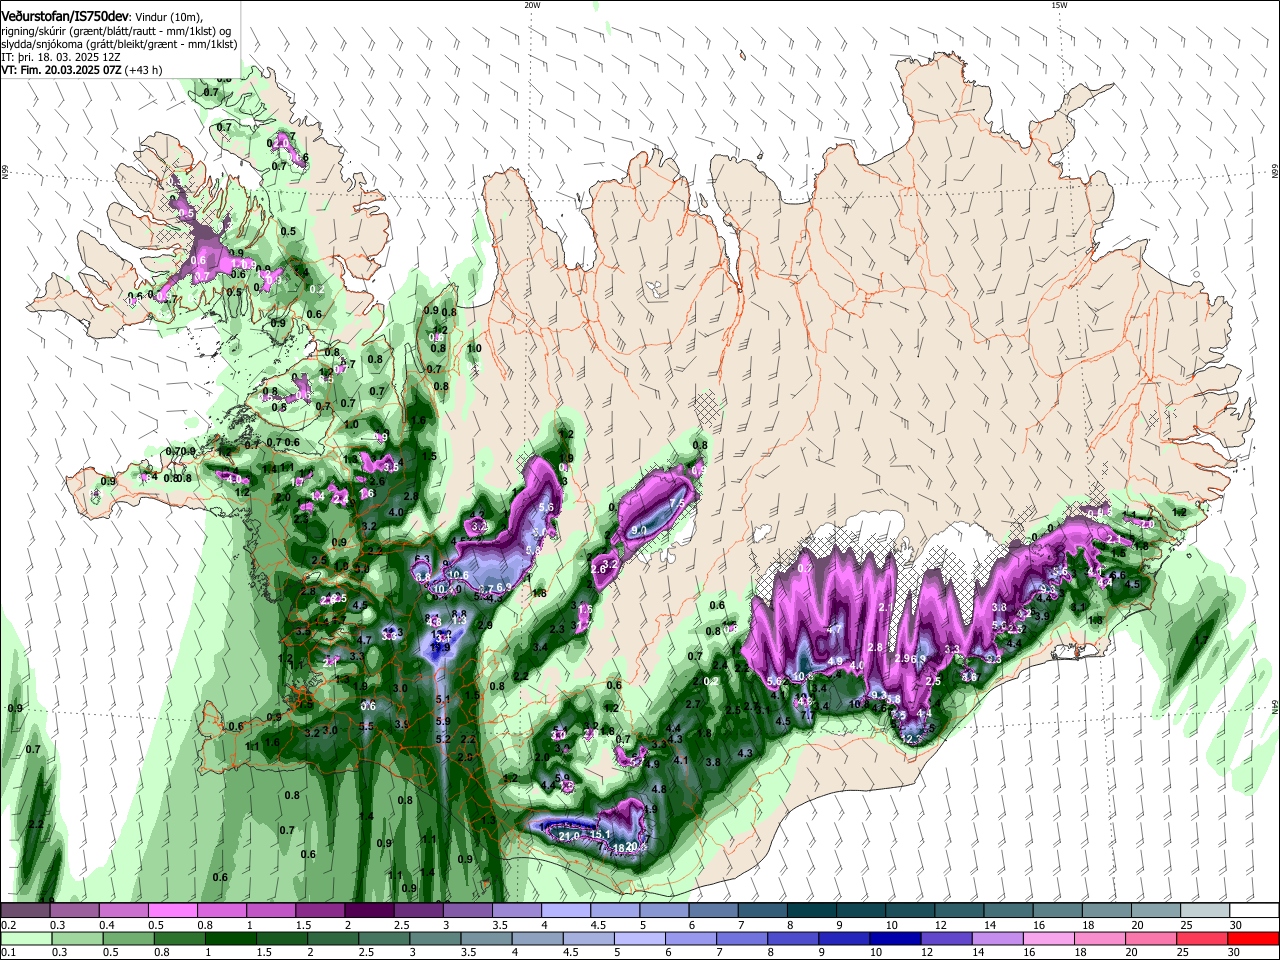Image resolution: width=1280 pixels, height=960 pixels.
Task: Click the 20W longitude label
Action: pos(532,5)
